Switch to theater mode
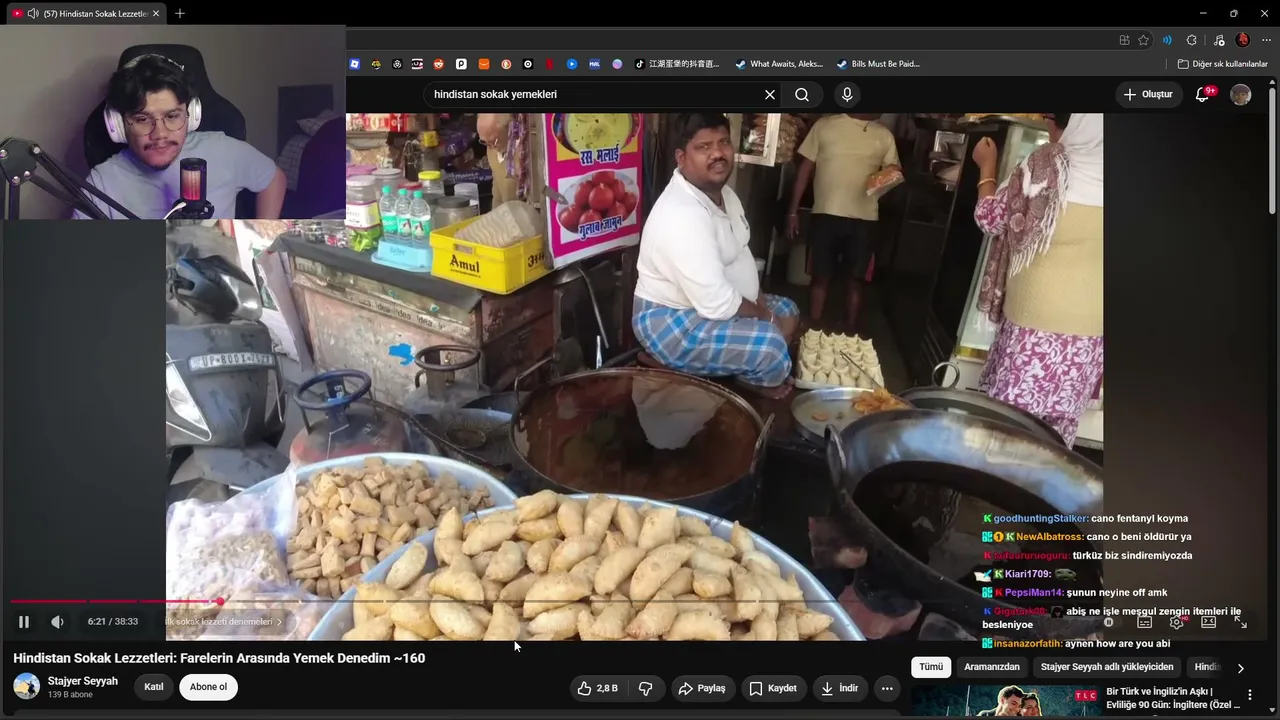The image size is (1280, 720). coord(1208,622)
